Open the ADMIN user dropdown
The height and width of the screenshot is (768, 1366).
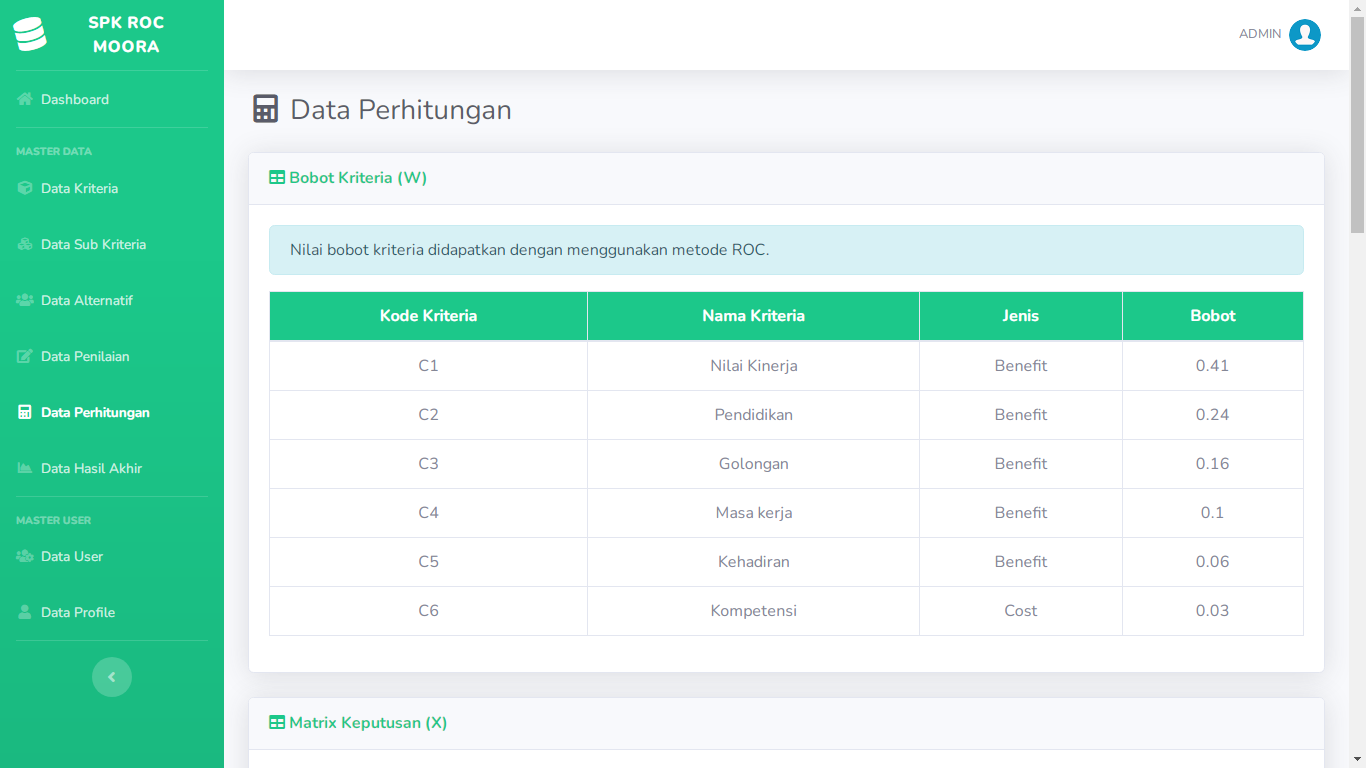[1280, 35]
